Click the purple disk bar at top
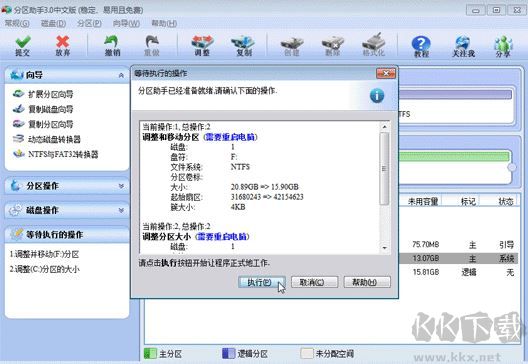Viewport: 528px width, 364px height. click(455, 94)
